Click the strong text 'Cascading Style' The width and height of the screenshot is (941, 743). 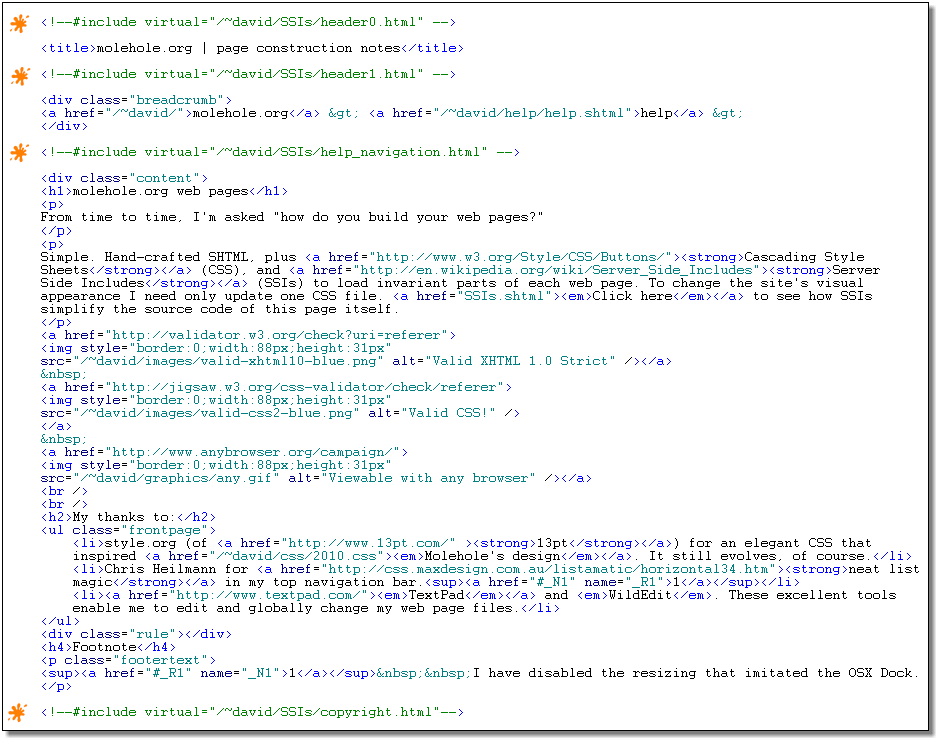(x=804, y=257)
